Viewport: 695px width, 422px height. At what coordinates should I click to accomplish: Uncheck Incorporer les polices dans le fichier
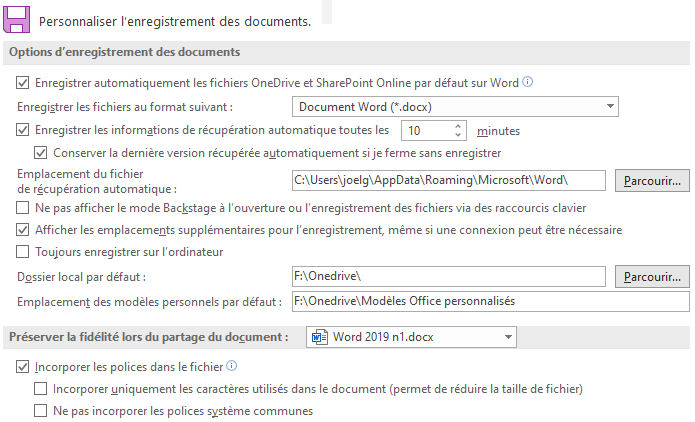[23, 367]
